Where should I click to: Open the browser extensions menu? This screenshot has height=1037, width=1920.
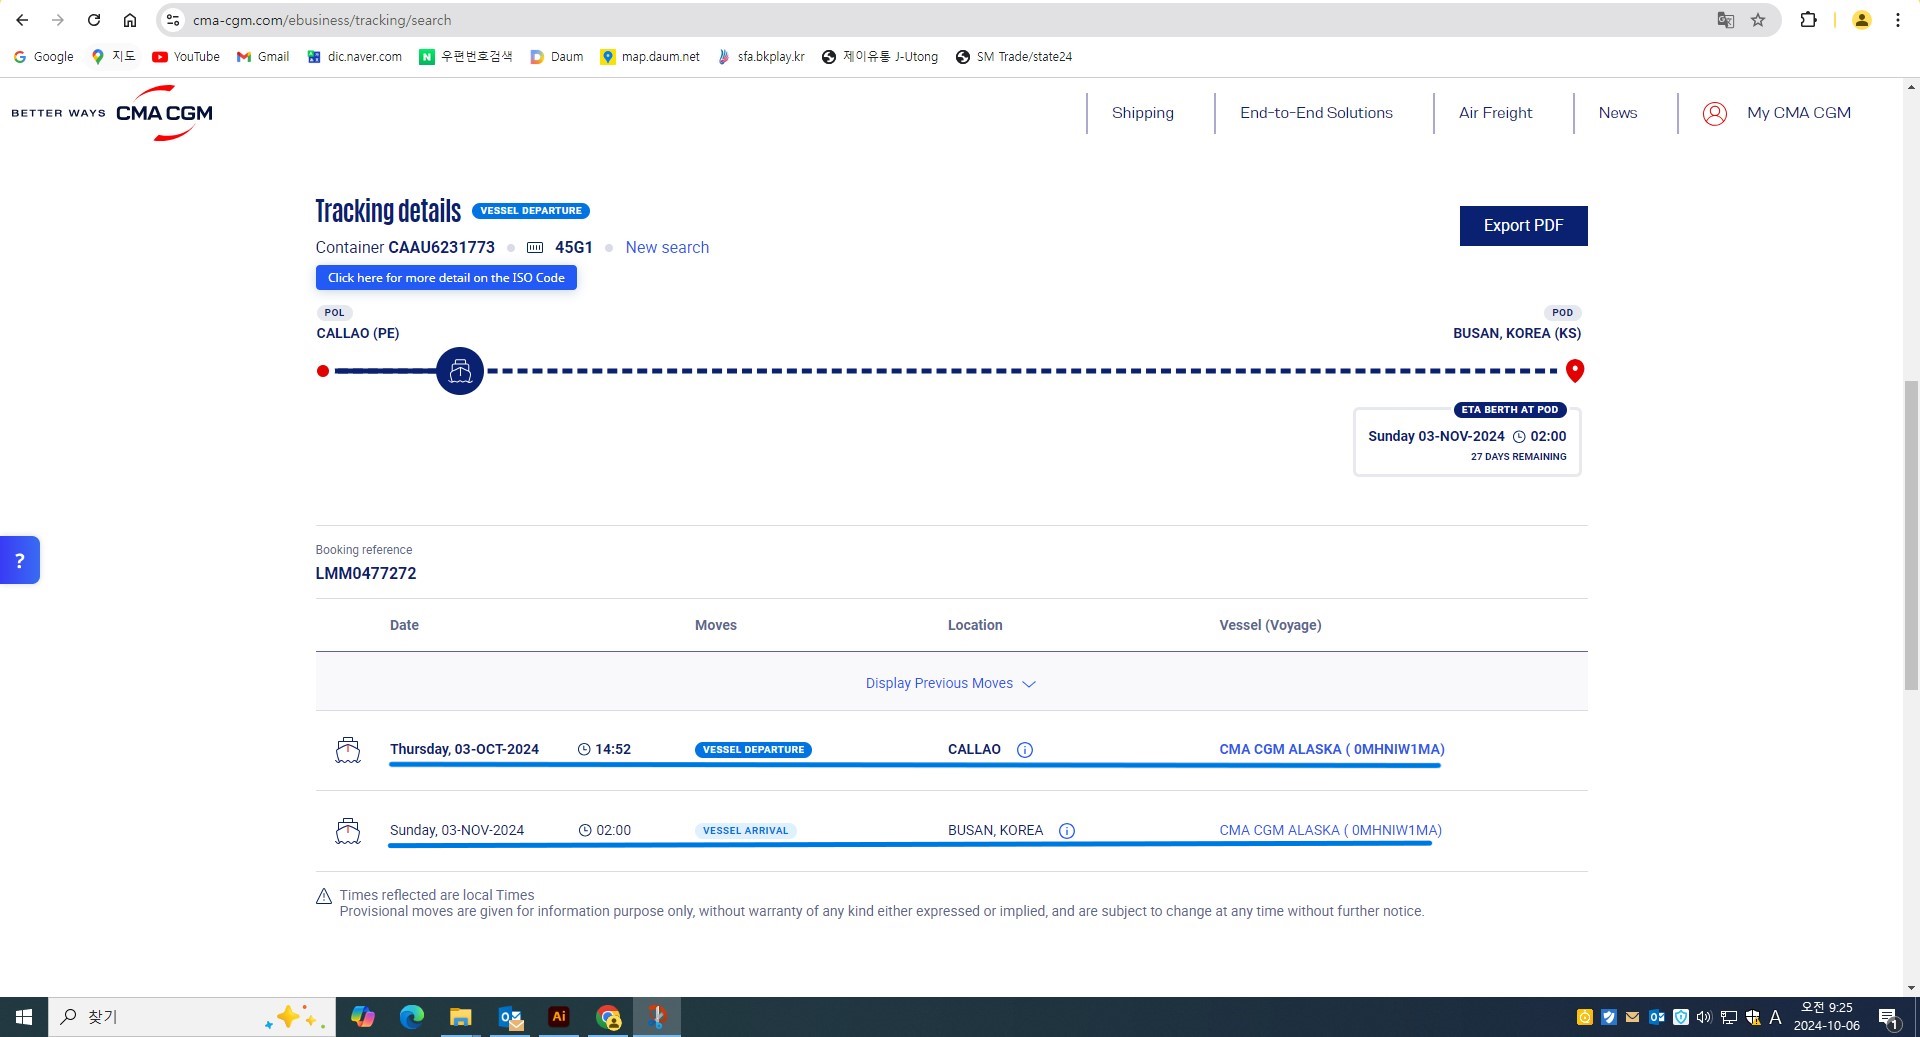pyautogui.click(x=1808, y=20)
